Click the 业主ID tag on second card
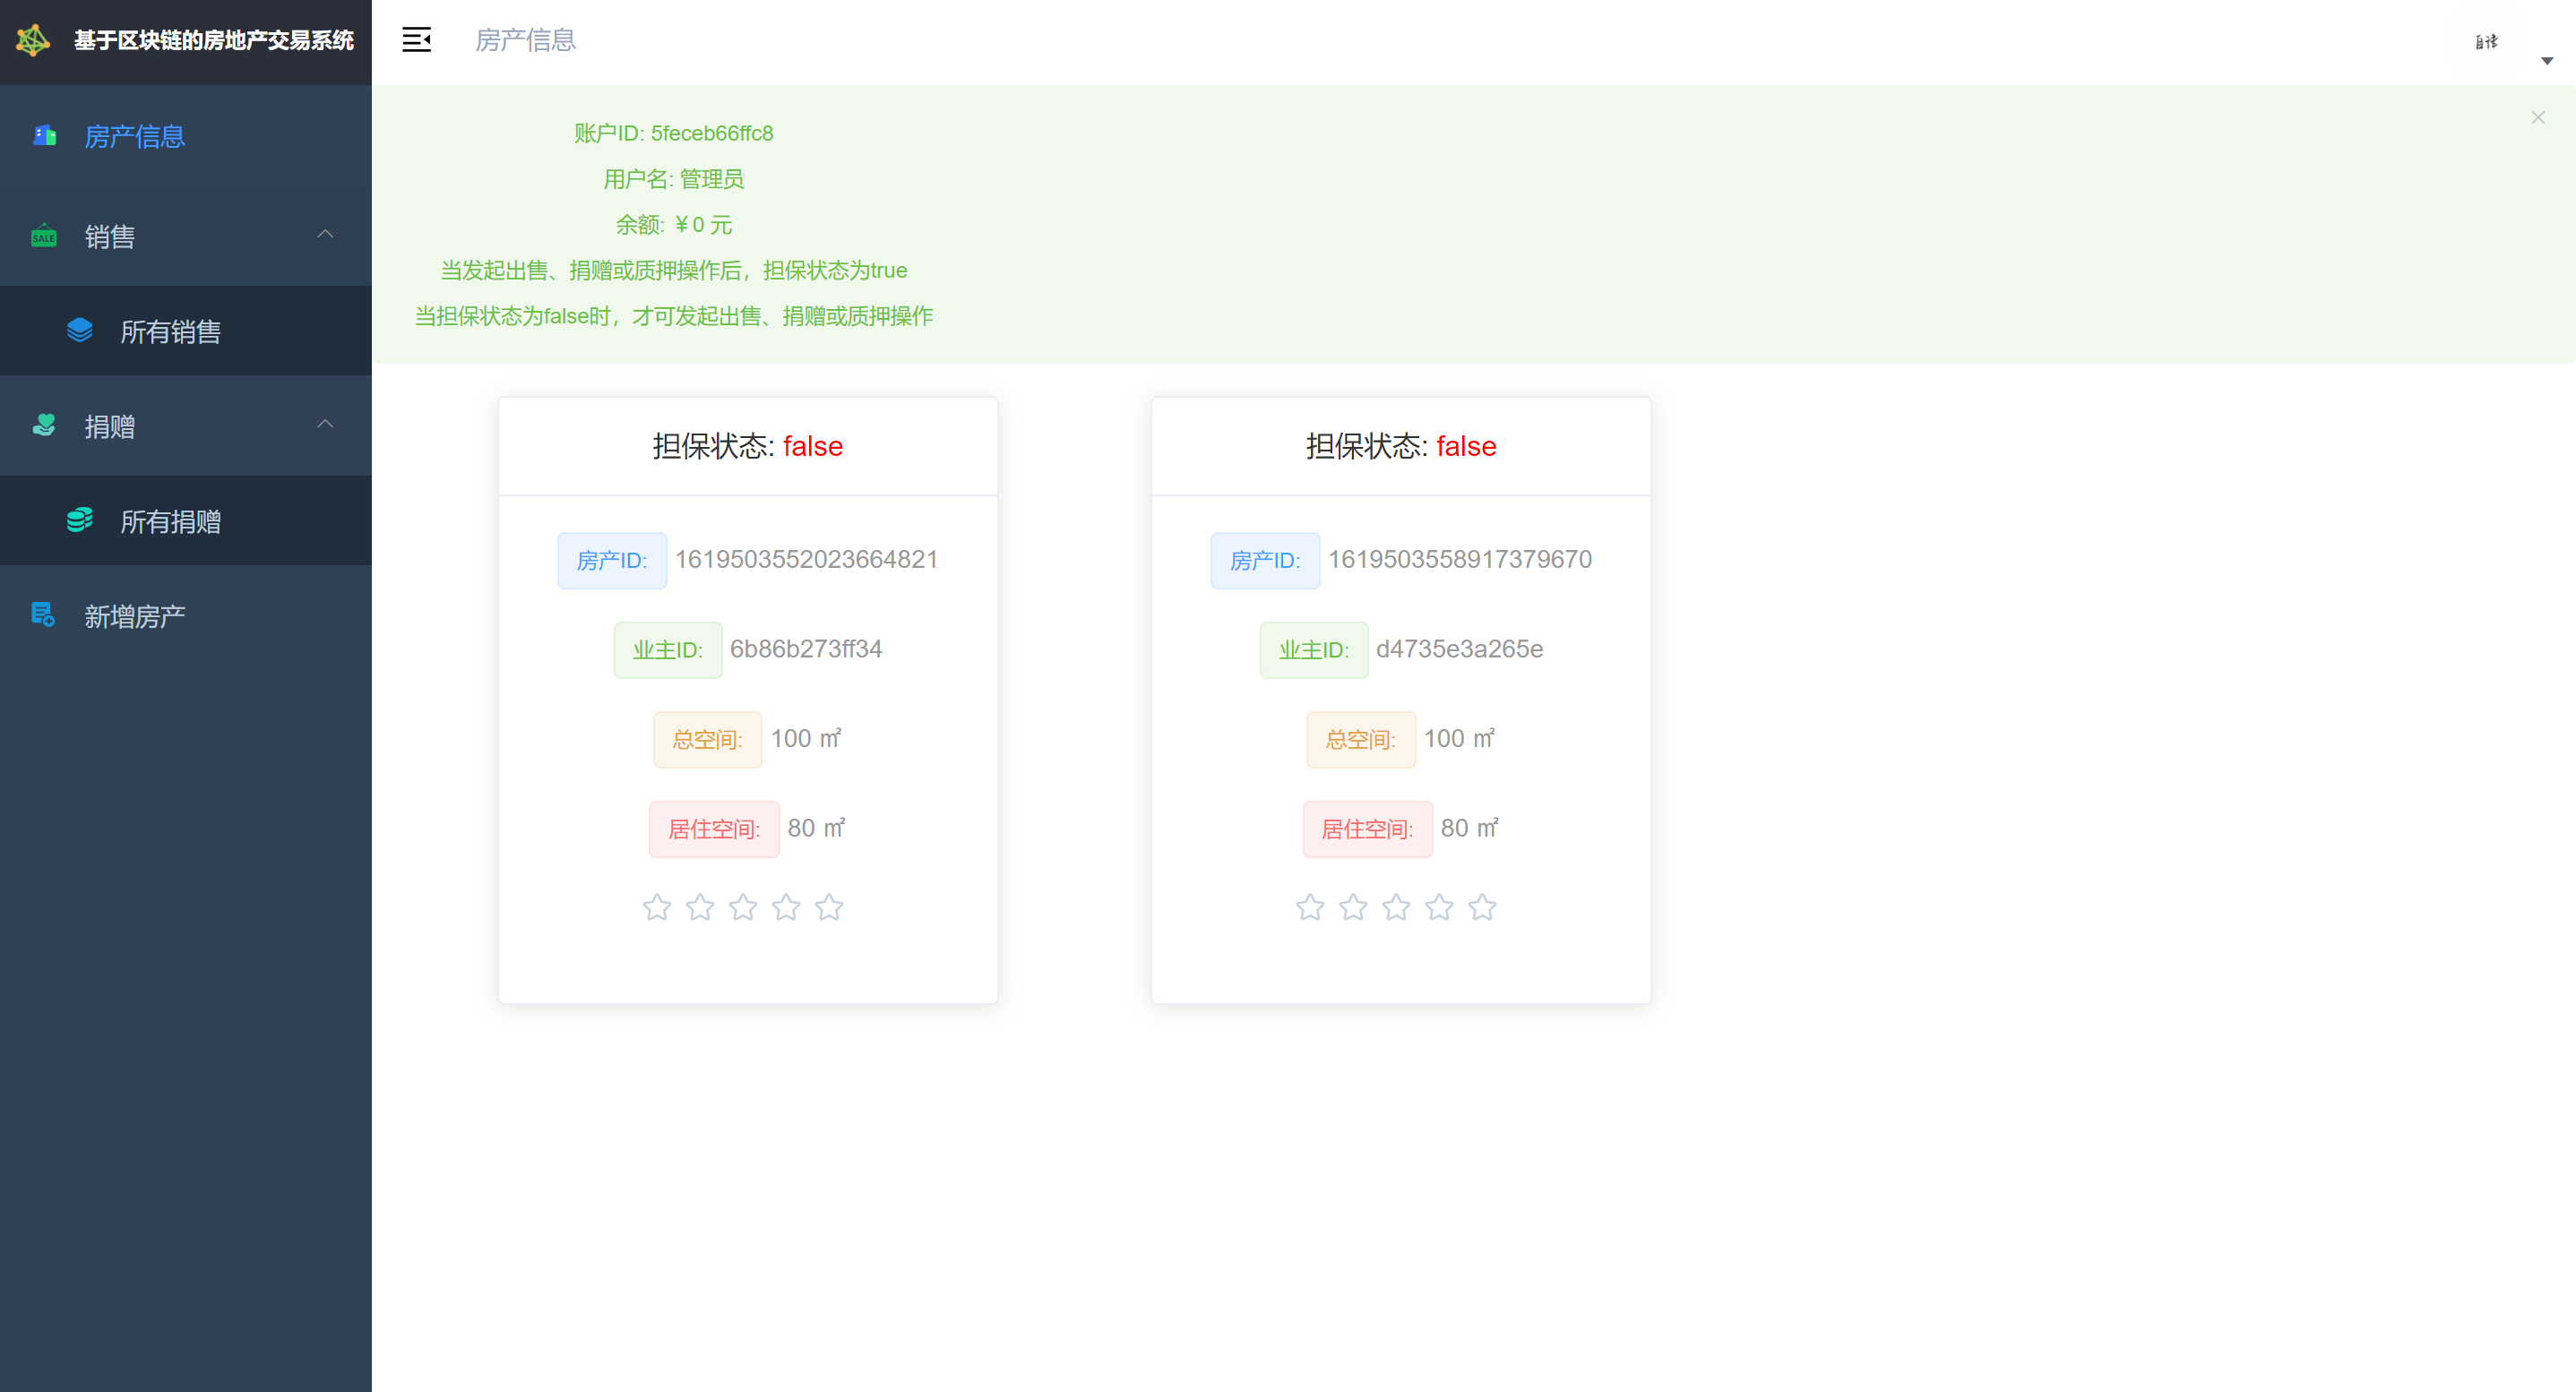 click(x=1313, y=650)
